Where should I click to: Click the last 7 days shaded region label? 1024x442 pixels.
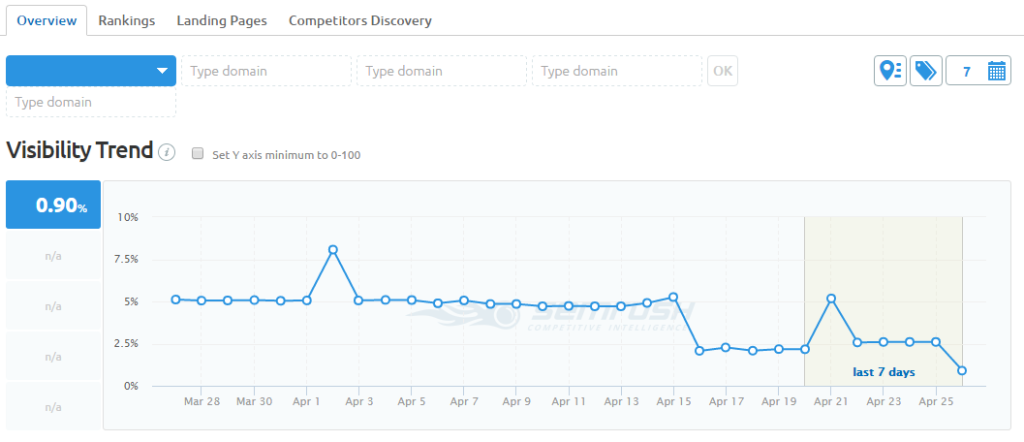(884, 372)
